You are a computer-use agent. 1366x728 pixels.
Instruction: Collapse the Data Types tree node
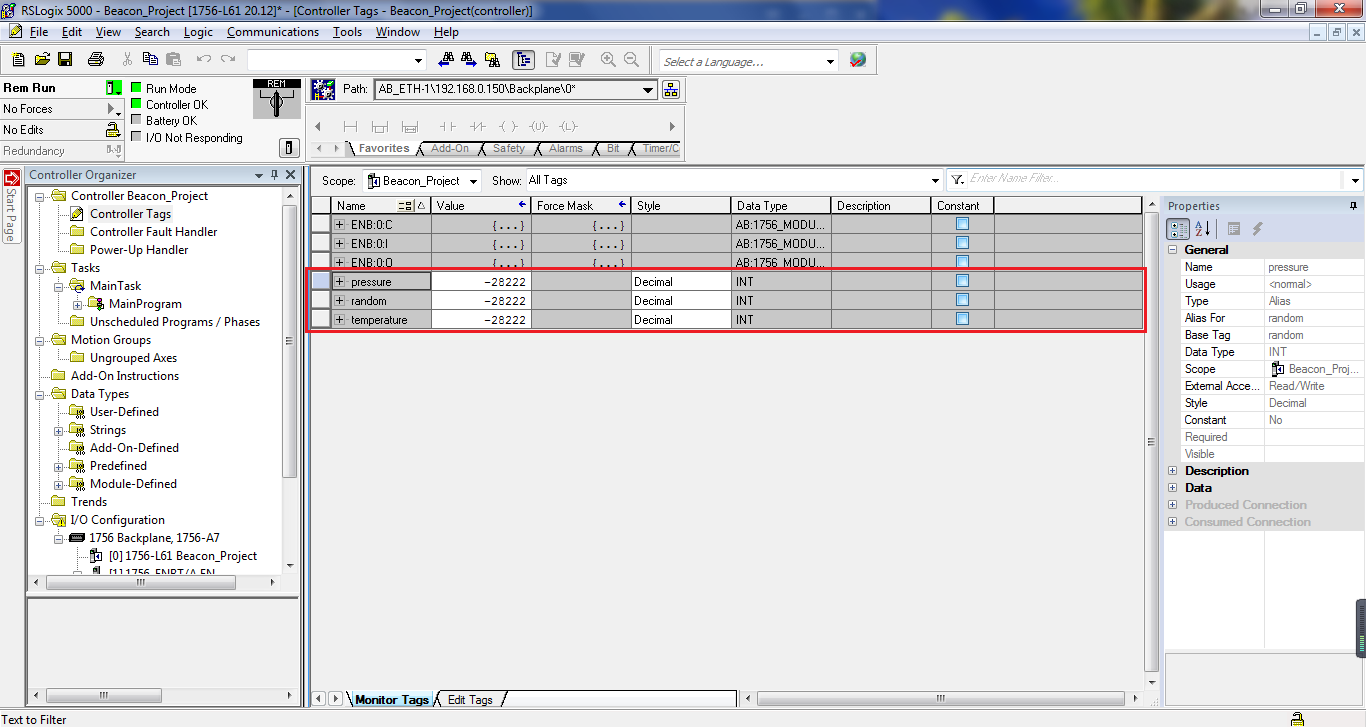pyautogui.click(x=41, y=394)
